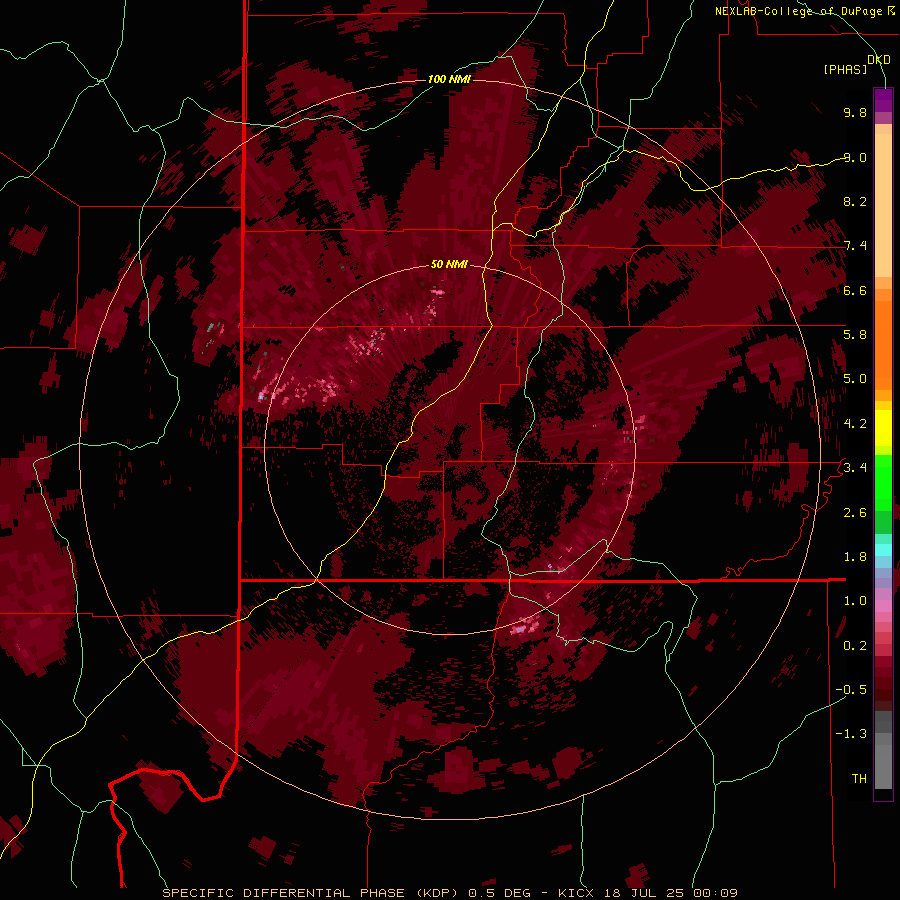Click the 9.0 value on the legend
The width and height of the screenshot is (900, 900).
click(855, 157)
